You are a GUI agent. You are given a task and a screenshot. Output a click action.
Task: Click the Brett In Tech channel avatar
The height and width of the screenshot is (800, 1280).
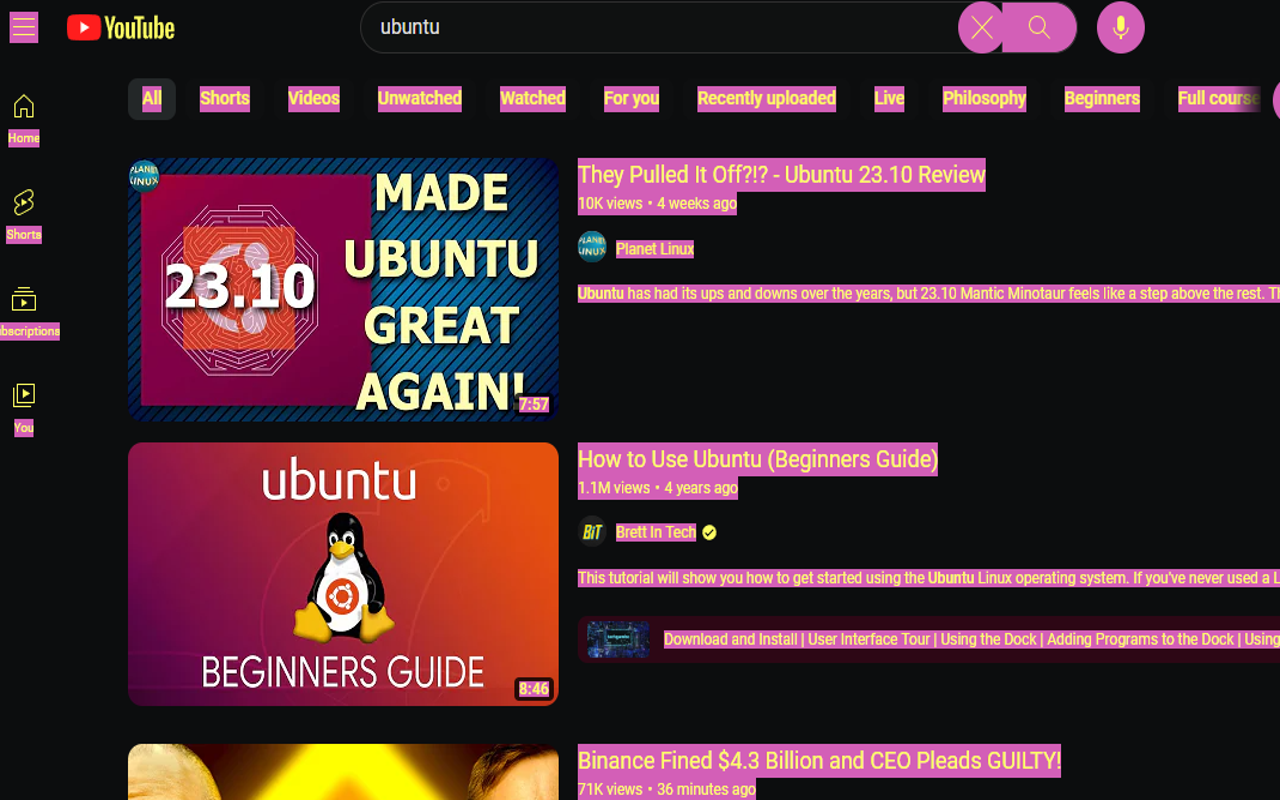(x=592, y=532)
